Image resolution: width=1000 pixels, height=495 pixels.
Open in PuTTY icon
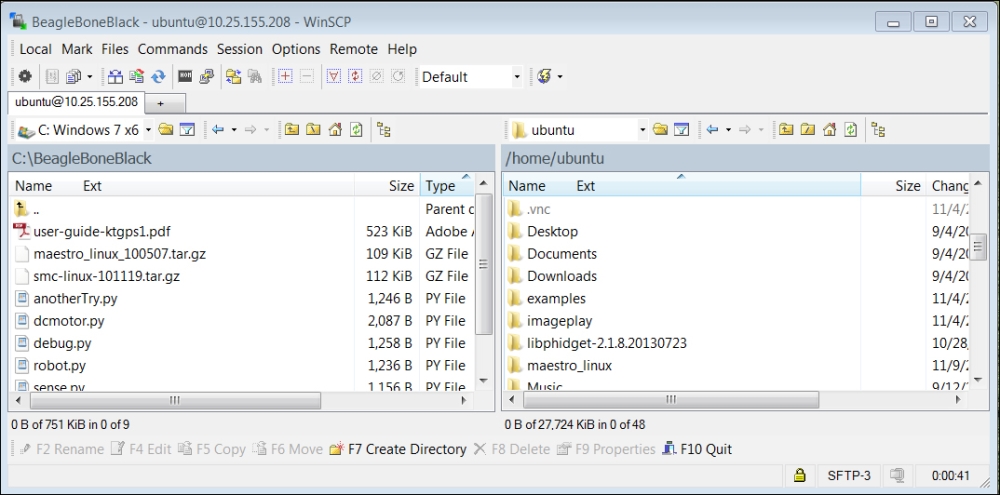[206, 77]
